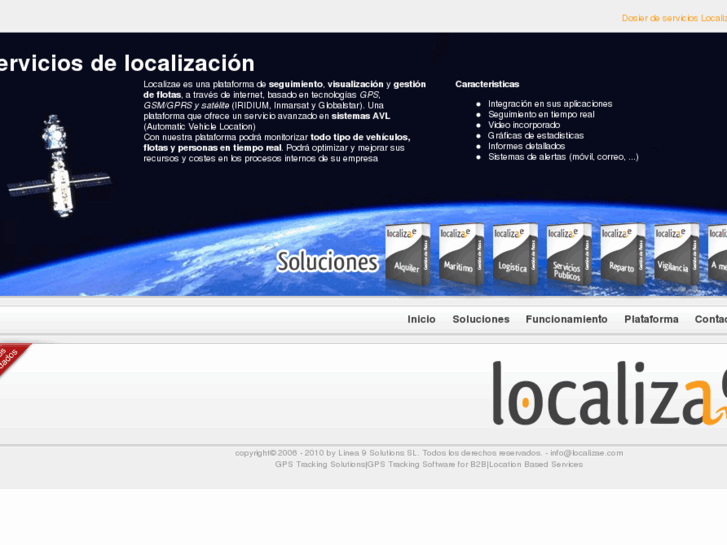Open the Alquiler solution box
This screenshot has width=727, height=545.
(408, 254)
